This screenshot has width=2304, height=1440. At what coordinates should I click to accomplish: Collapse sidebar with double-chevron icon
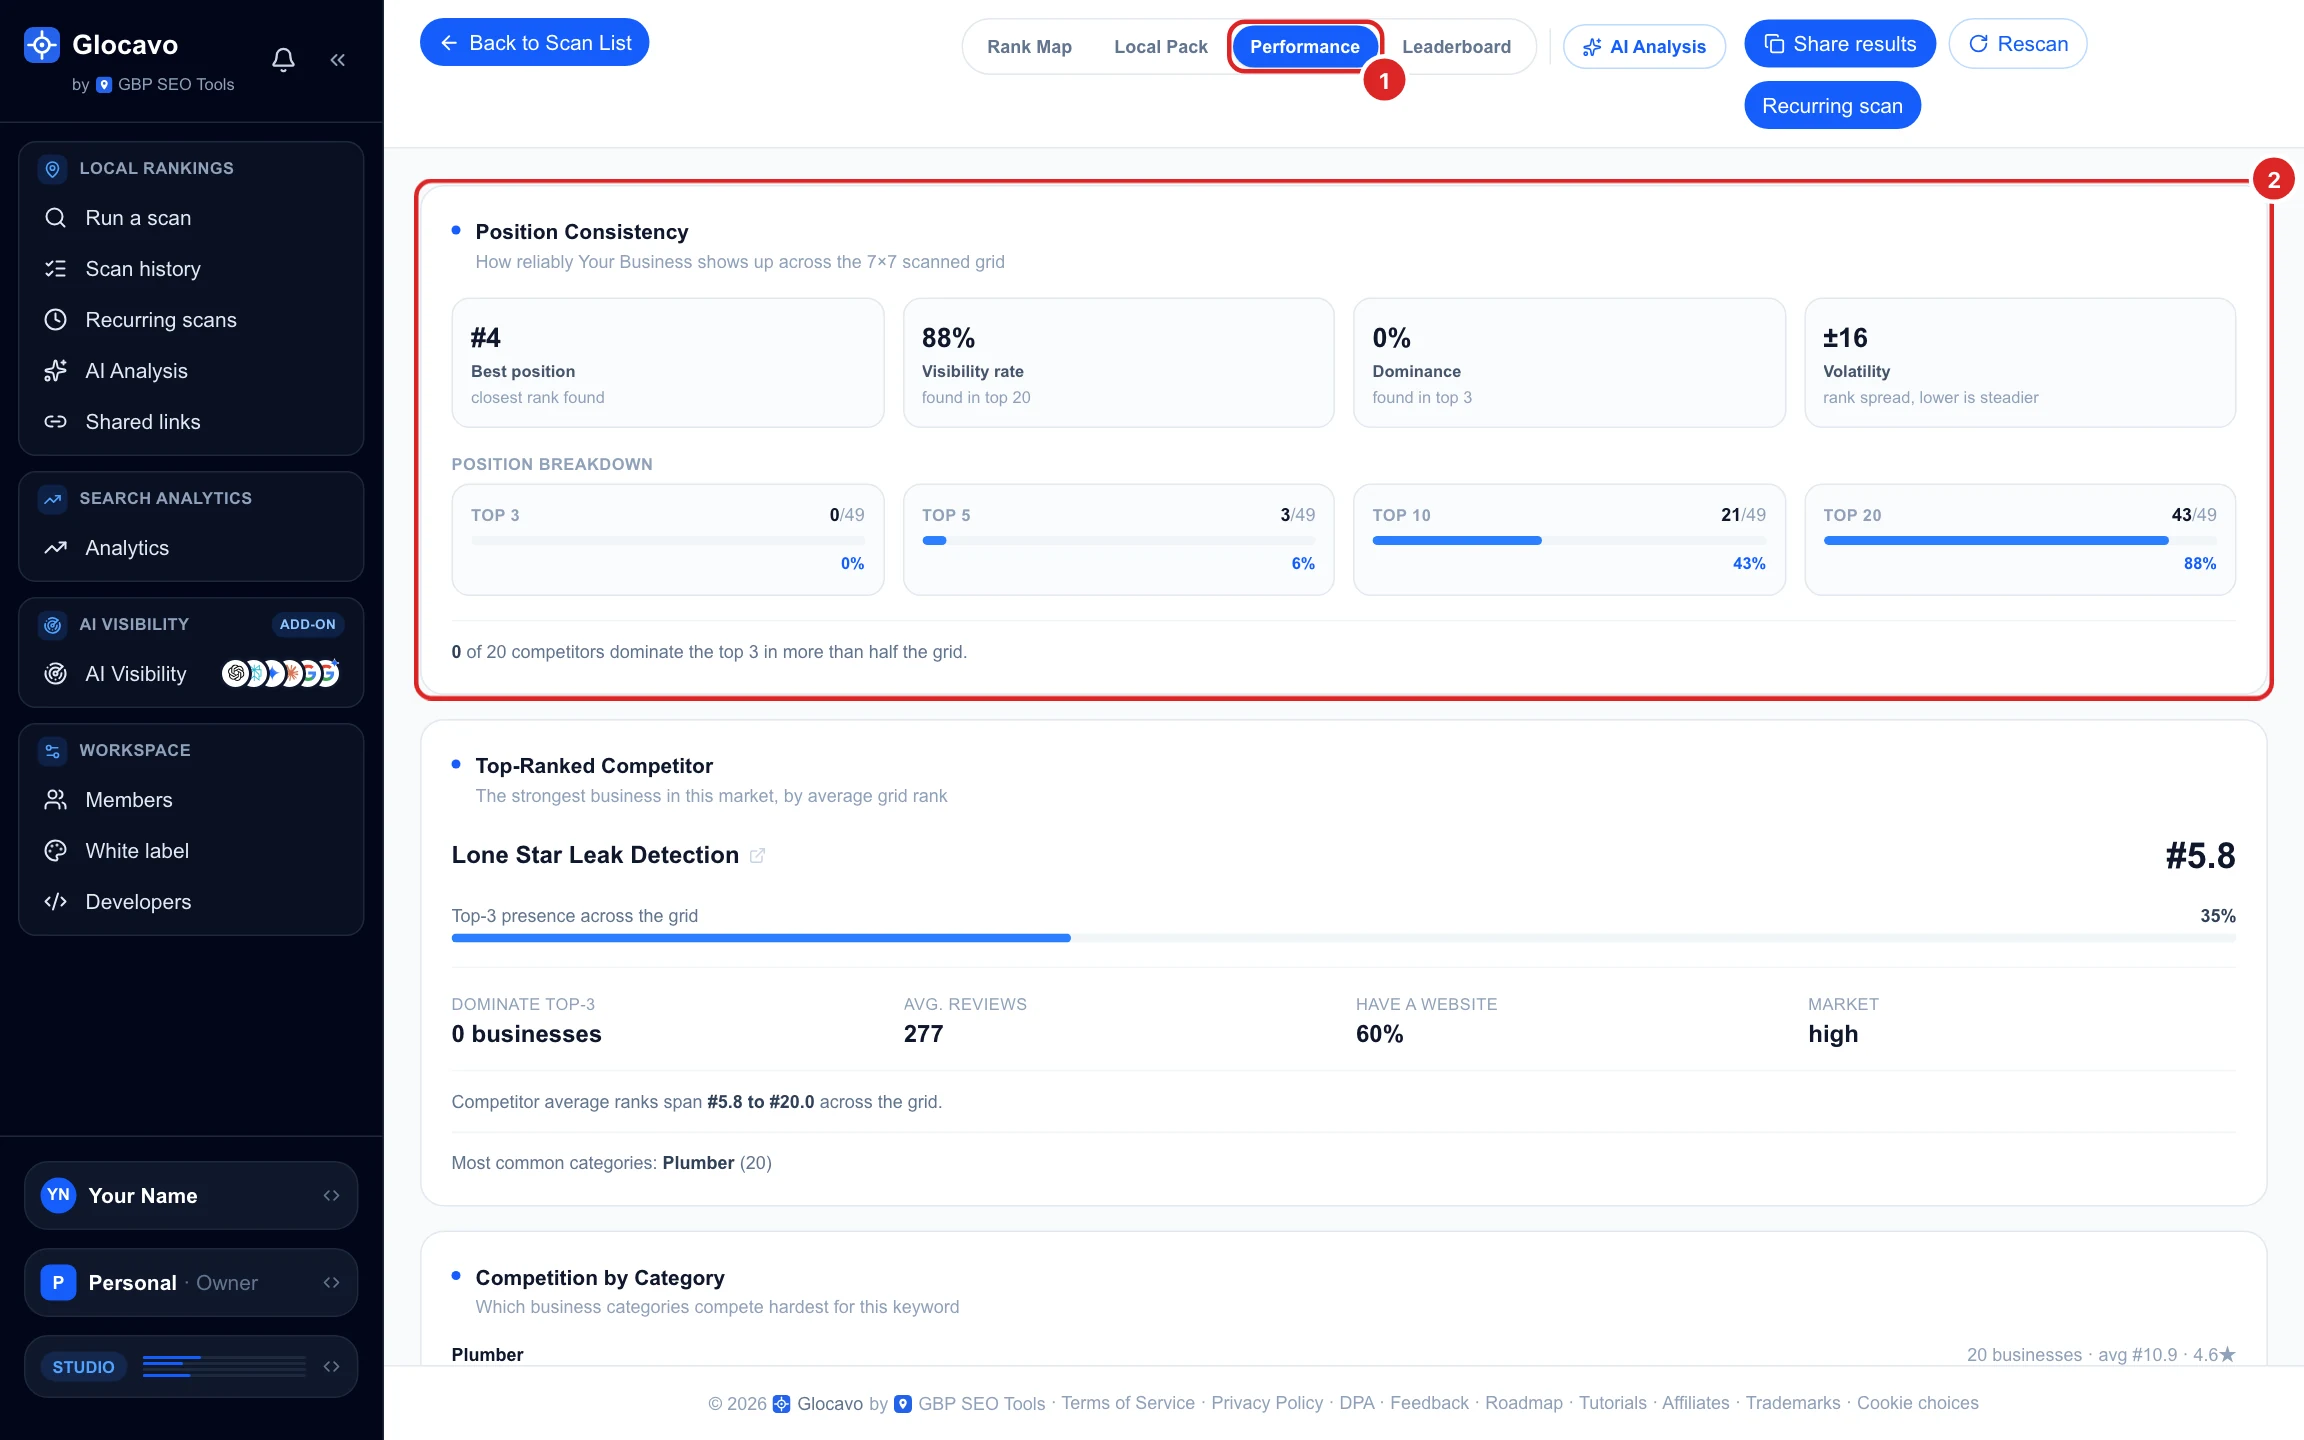point(338,60)
